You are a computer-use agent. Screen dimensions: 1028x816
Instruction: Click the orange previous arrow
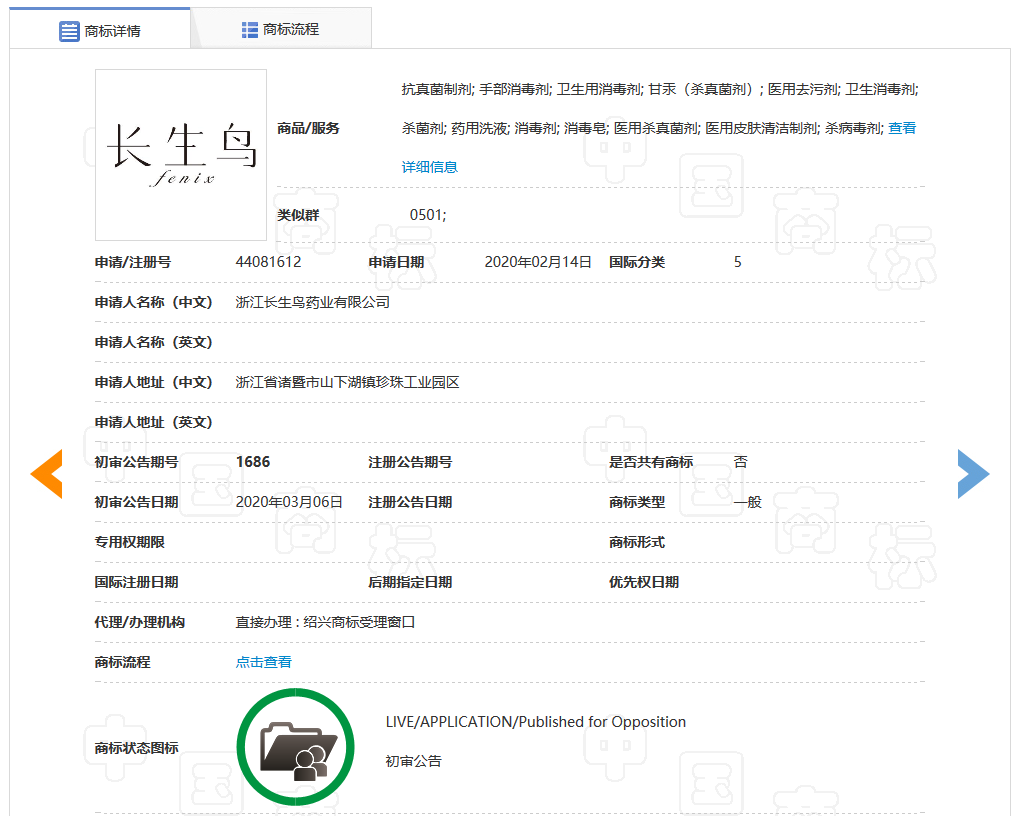coord(47,474)
